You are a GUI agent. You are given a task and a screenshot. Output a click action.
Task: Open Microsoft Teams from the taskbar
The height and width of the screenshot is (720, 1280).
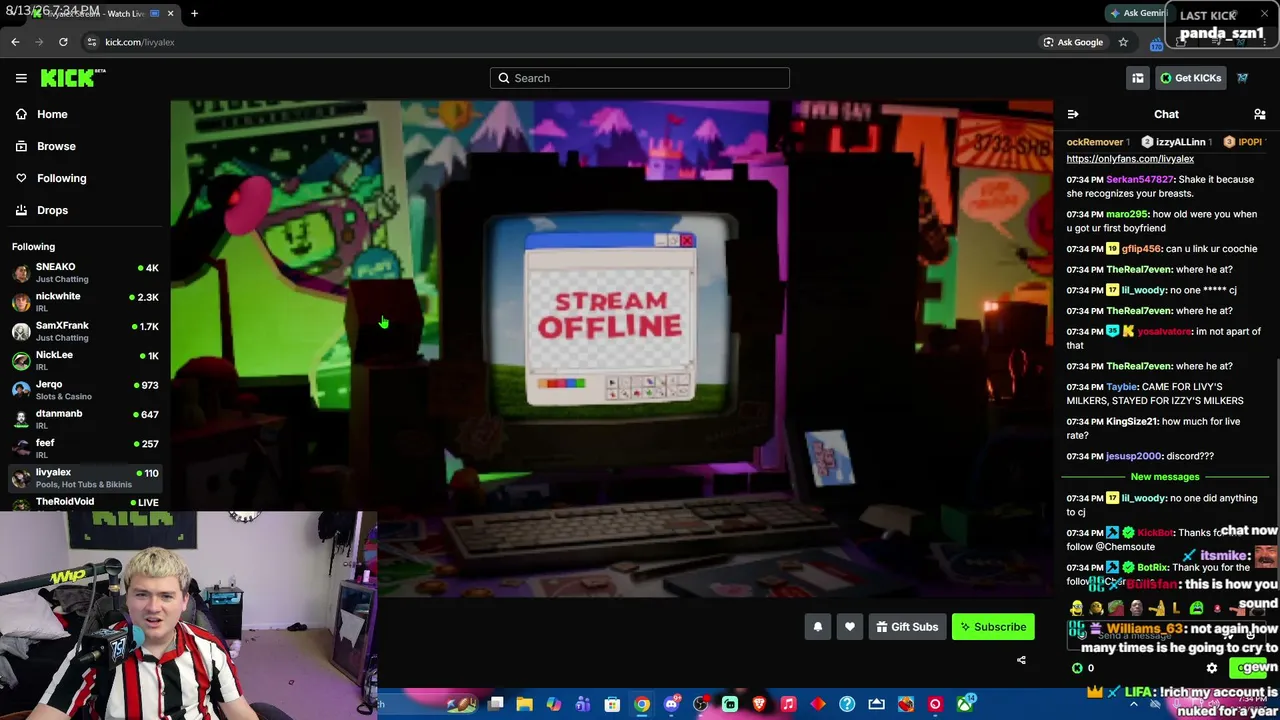[x=583, y=704]
